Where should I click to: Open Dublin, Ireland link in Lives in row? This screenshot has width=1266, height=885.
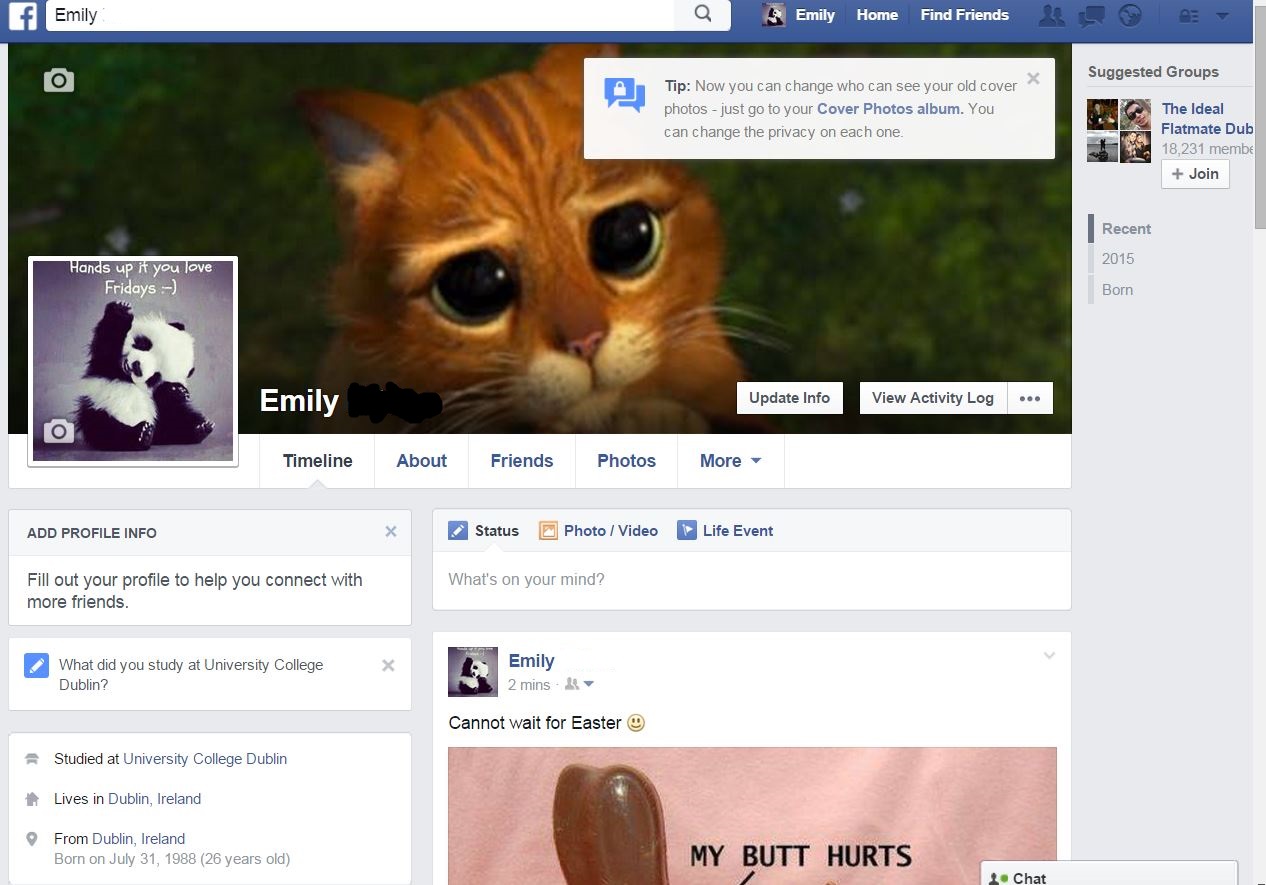155,799
